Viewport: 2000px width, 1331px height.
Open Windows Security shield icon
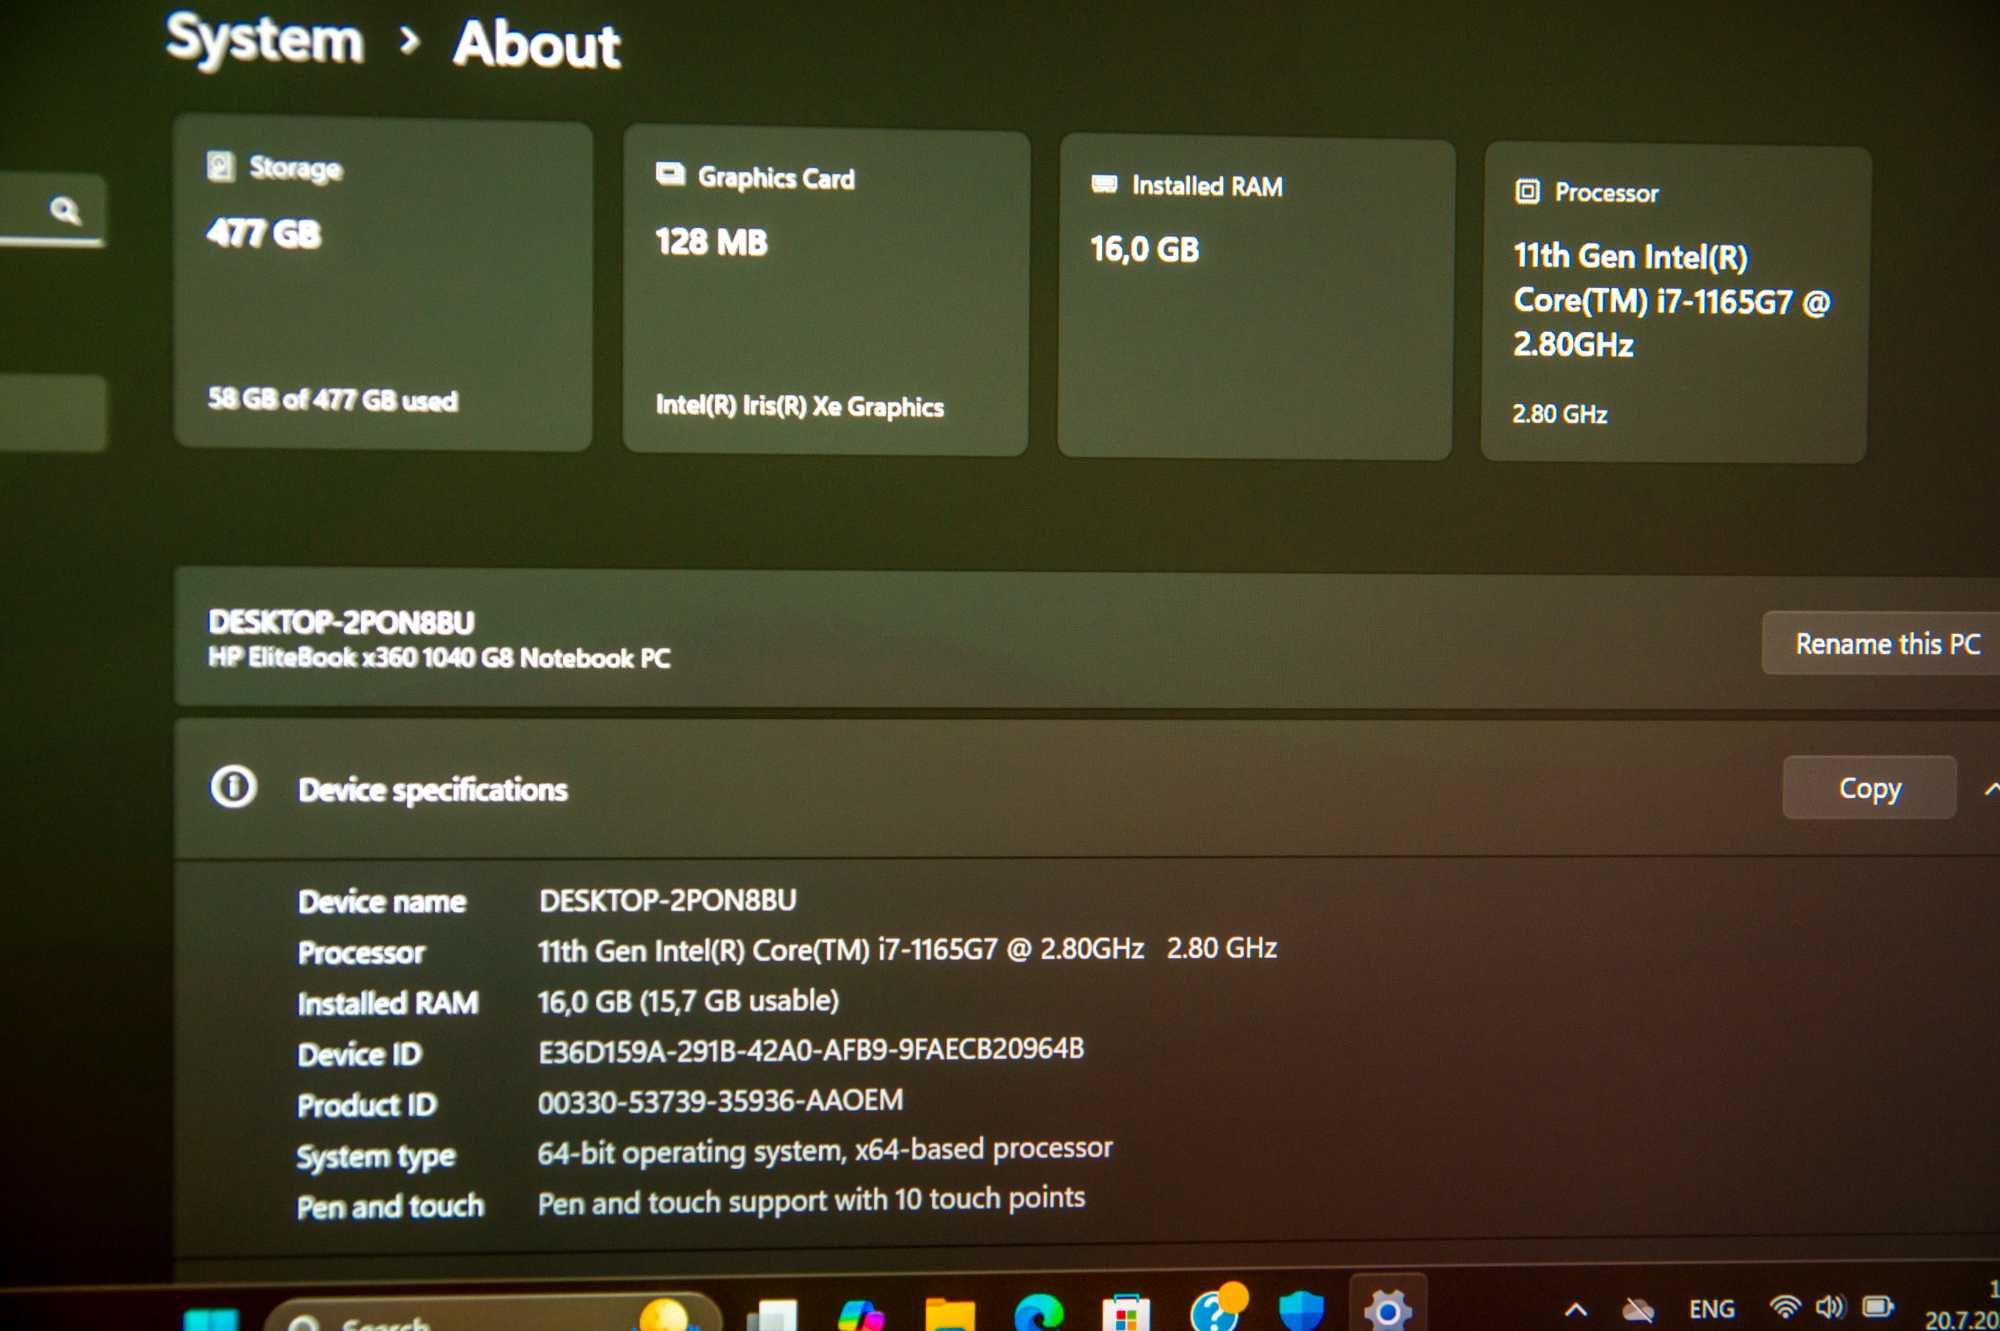[1301, 1310]
